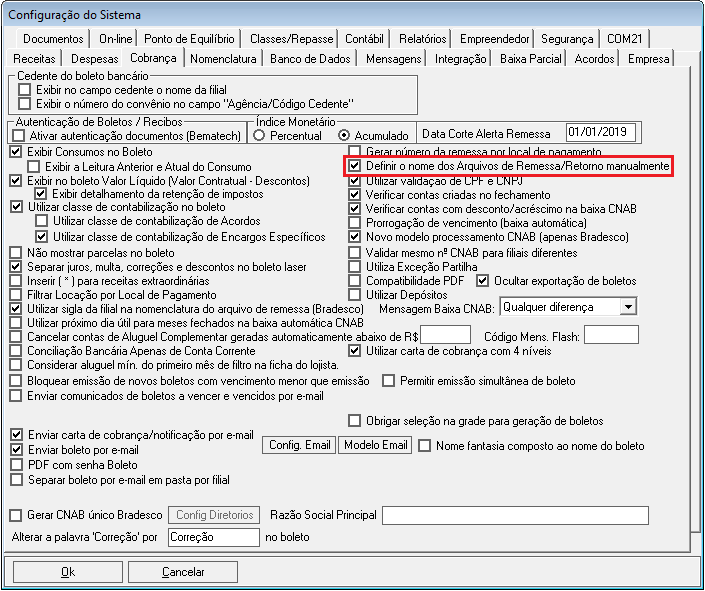
Task: Select the Classes/Repasse tab
Action: (x=291, y=39)
